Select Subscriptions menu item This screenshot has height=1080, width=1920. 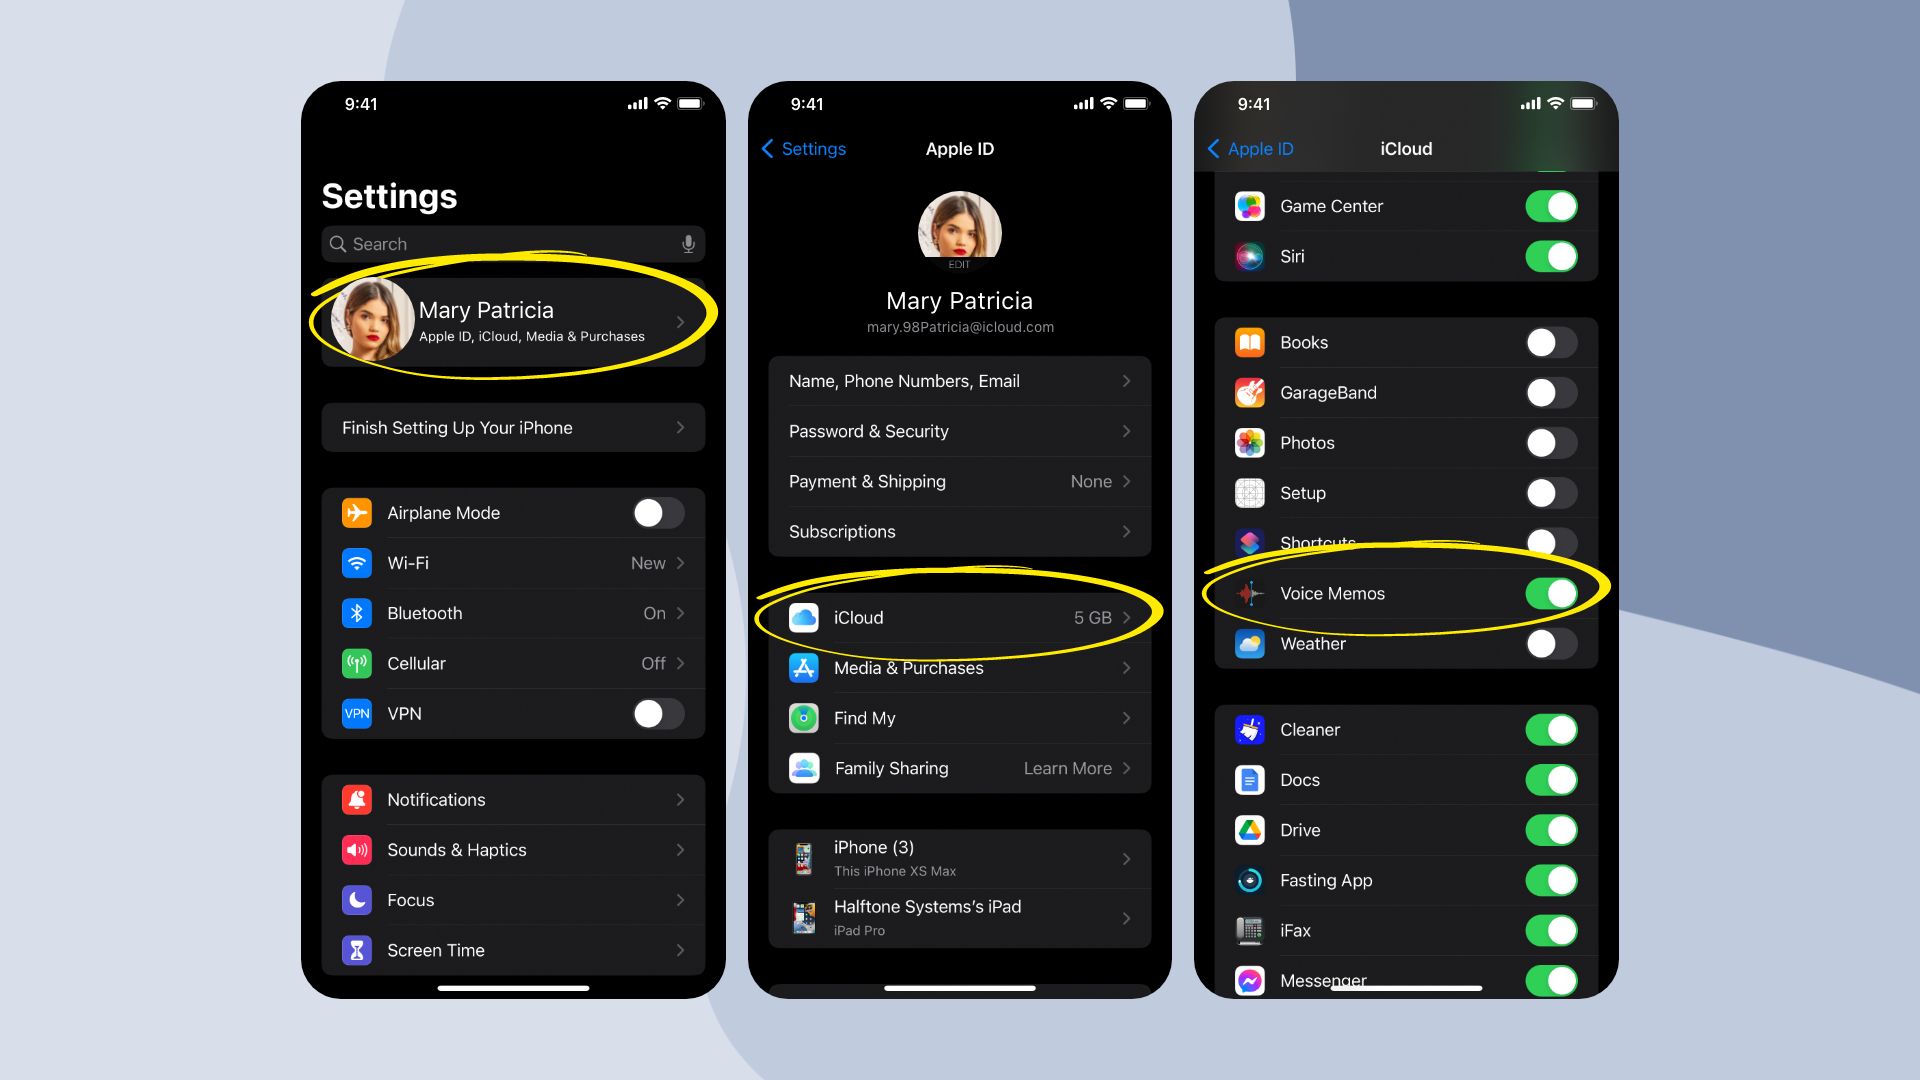[x=959, y=531]
